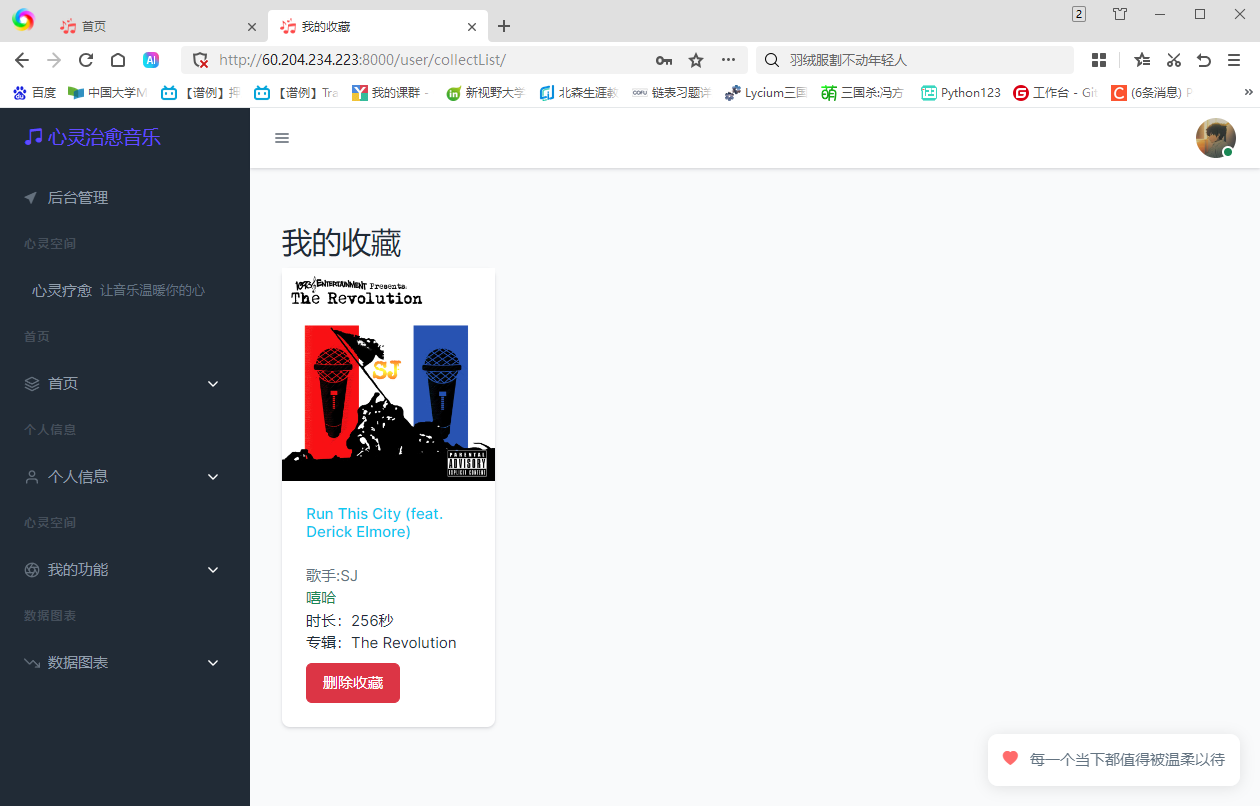Open the 三国杀:冯方 bookmark
Image resolution: width=1260 pixels, height=806 pixels.
tap(862, 93)
